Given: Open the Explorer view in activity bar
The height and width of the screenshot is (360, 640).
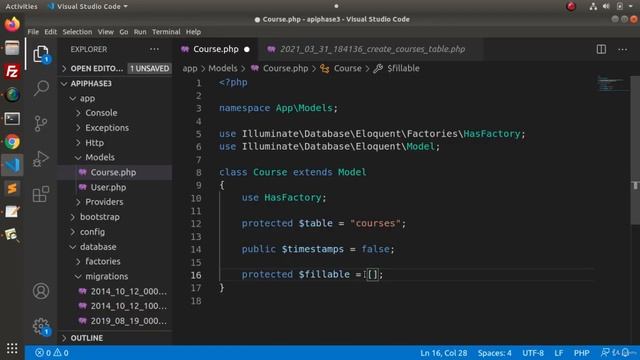Looking at the screenshot, I should 41,54.
